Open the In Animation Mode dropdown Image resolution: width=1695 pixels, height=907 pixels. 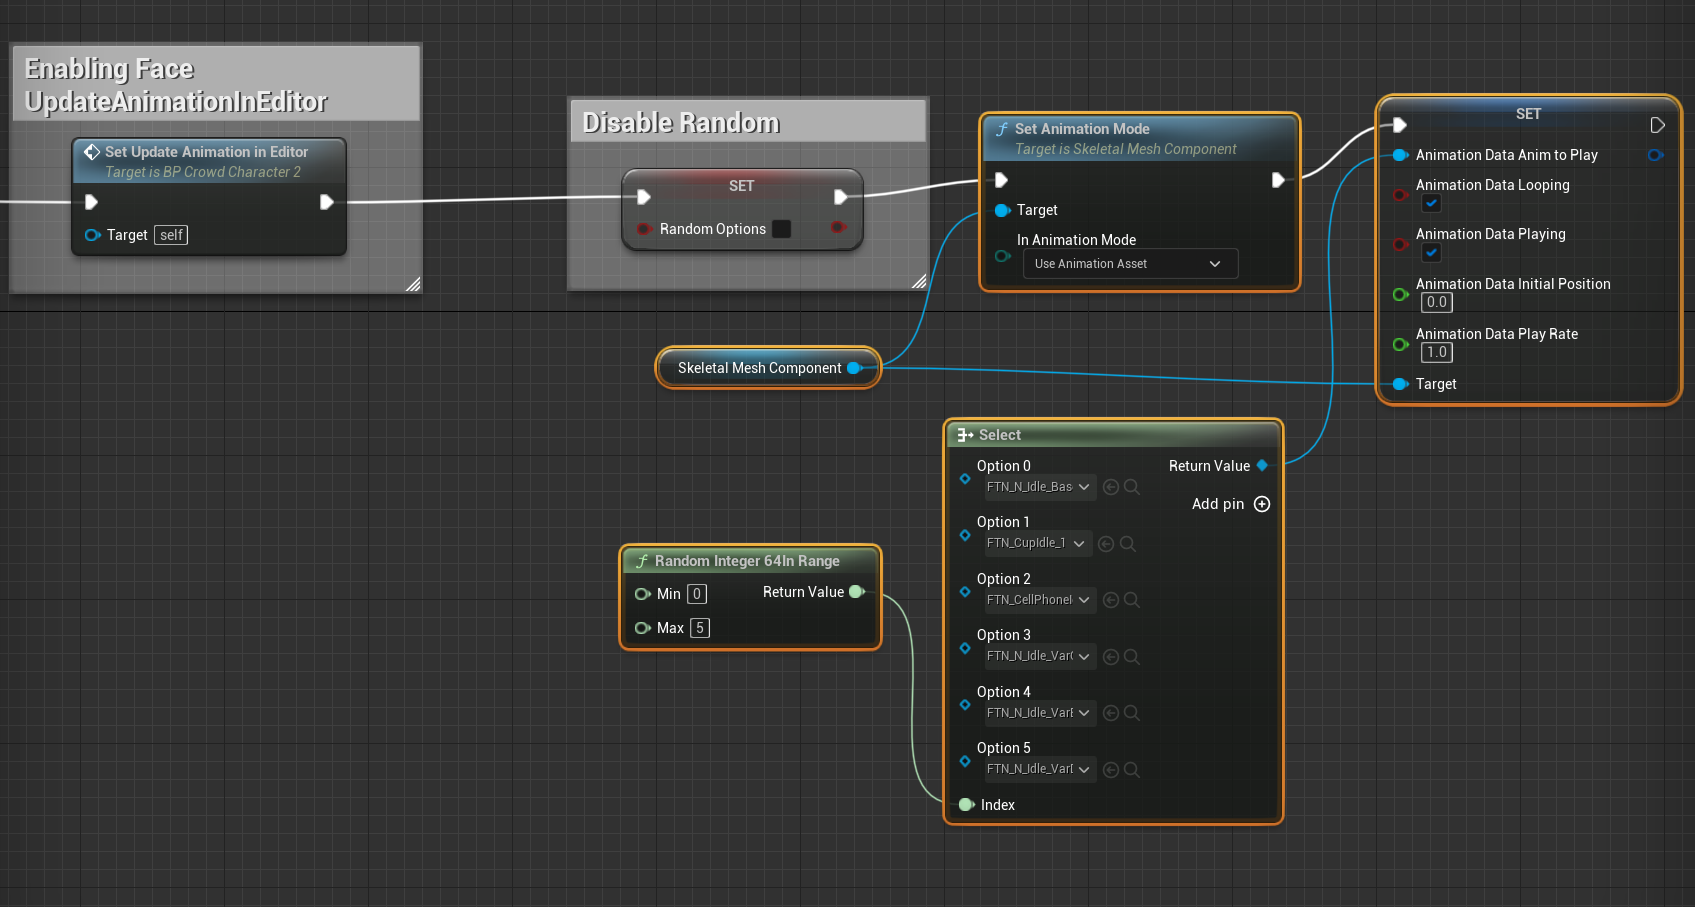1130,264
